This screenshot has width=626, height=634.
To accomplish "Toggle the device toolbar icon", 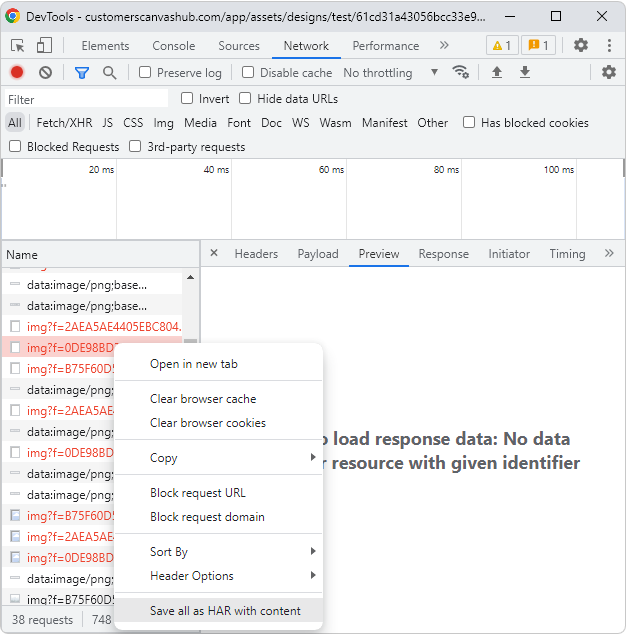I will [44, 46].
